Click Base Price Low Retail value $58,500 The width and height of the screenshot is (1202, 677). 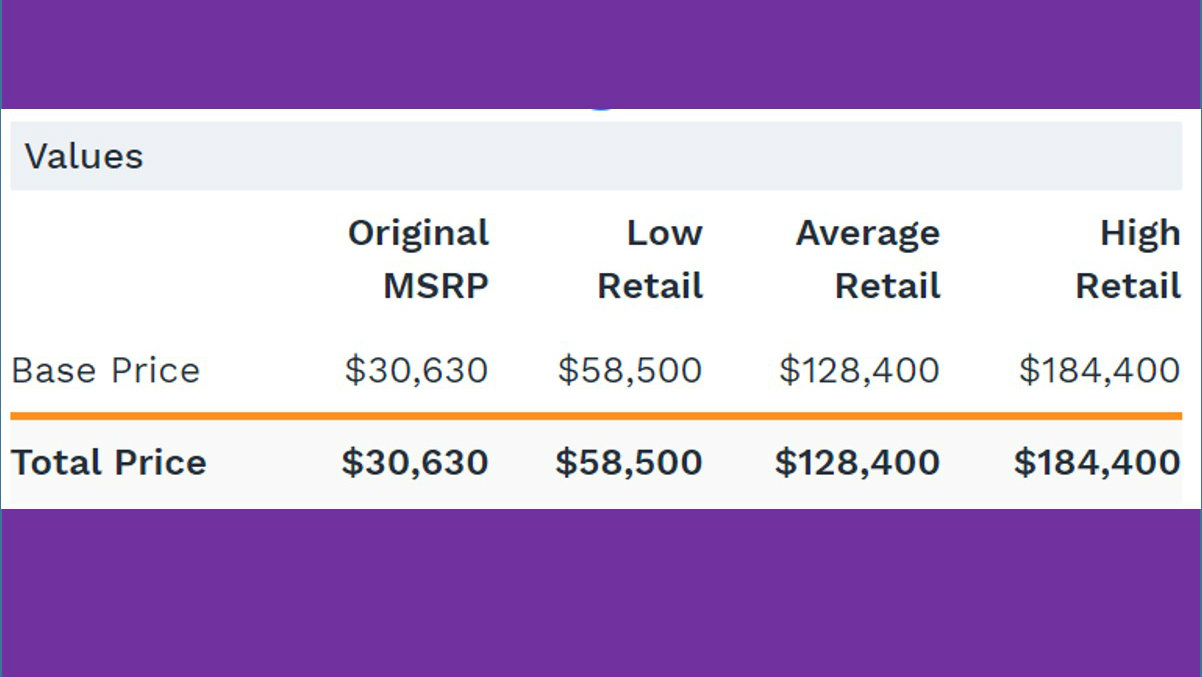coord(630,371)
